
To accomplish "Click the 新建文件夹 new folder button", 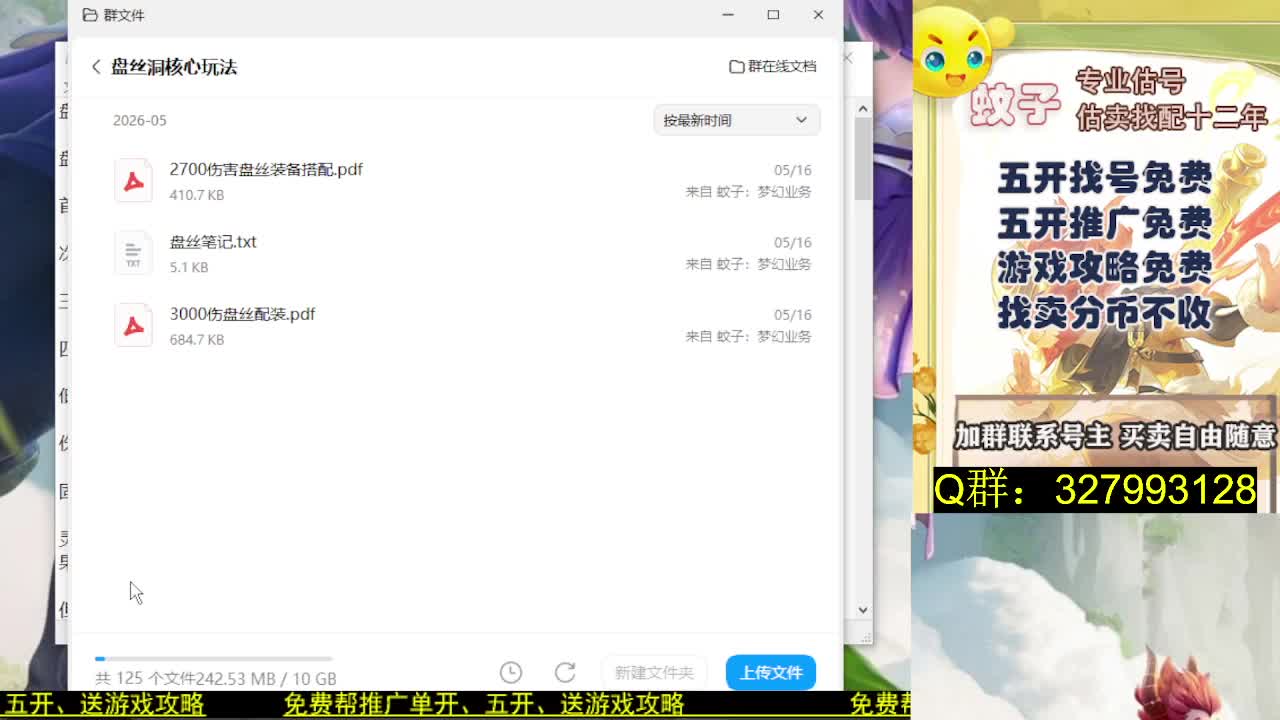I will [x=654, y=672].
